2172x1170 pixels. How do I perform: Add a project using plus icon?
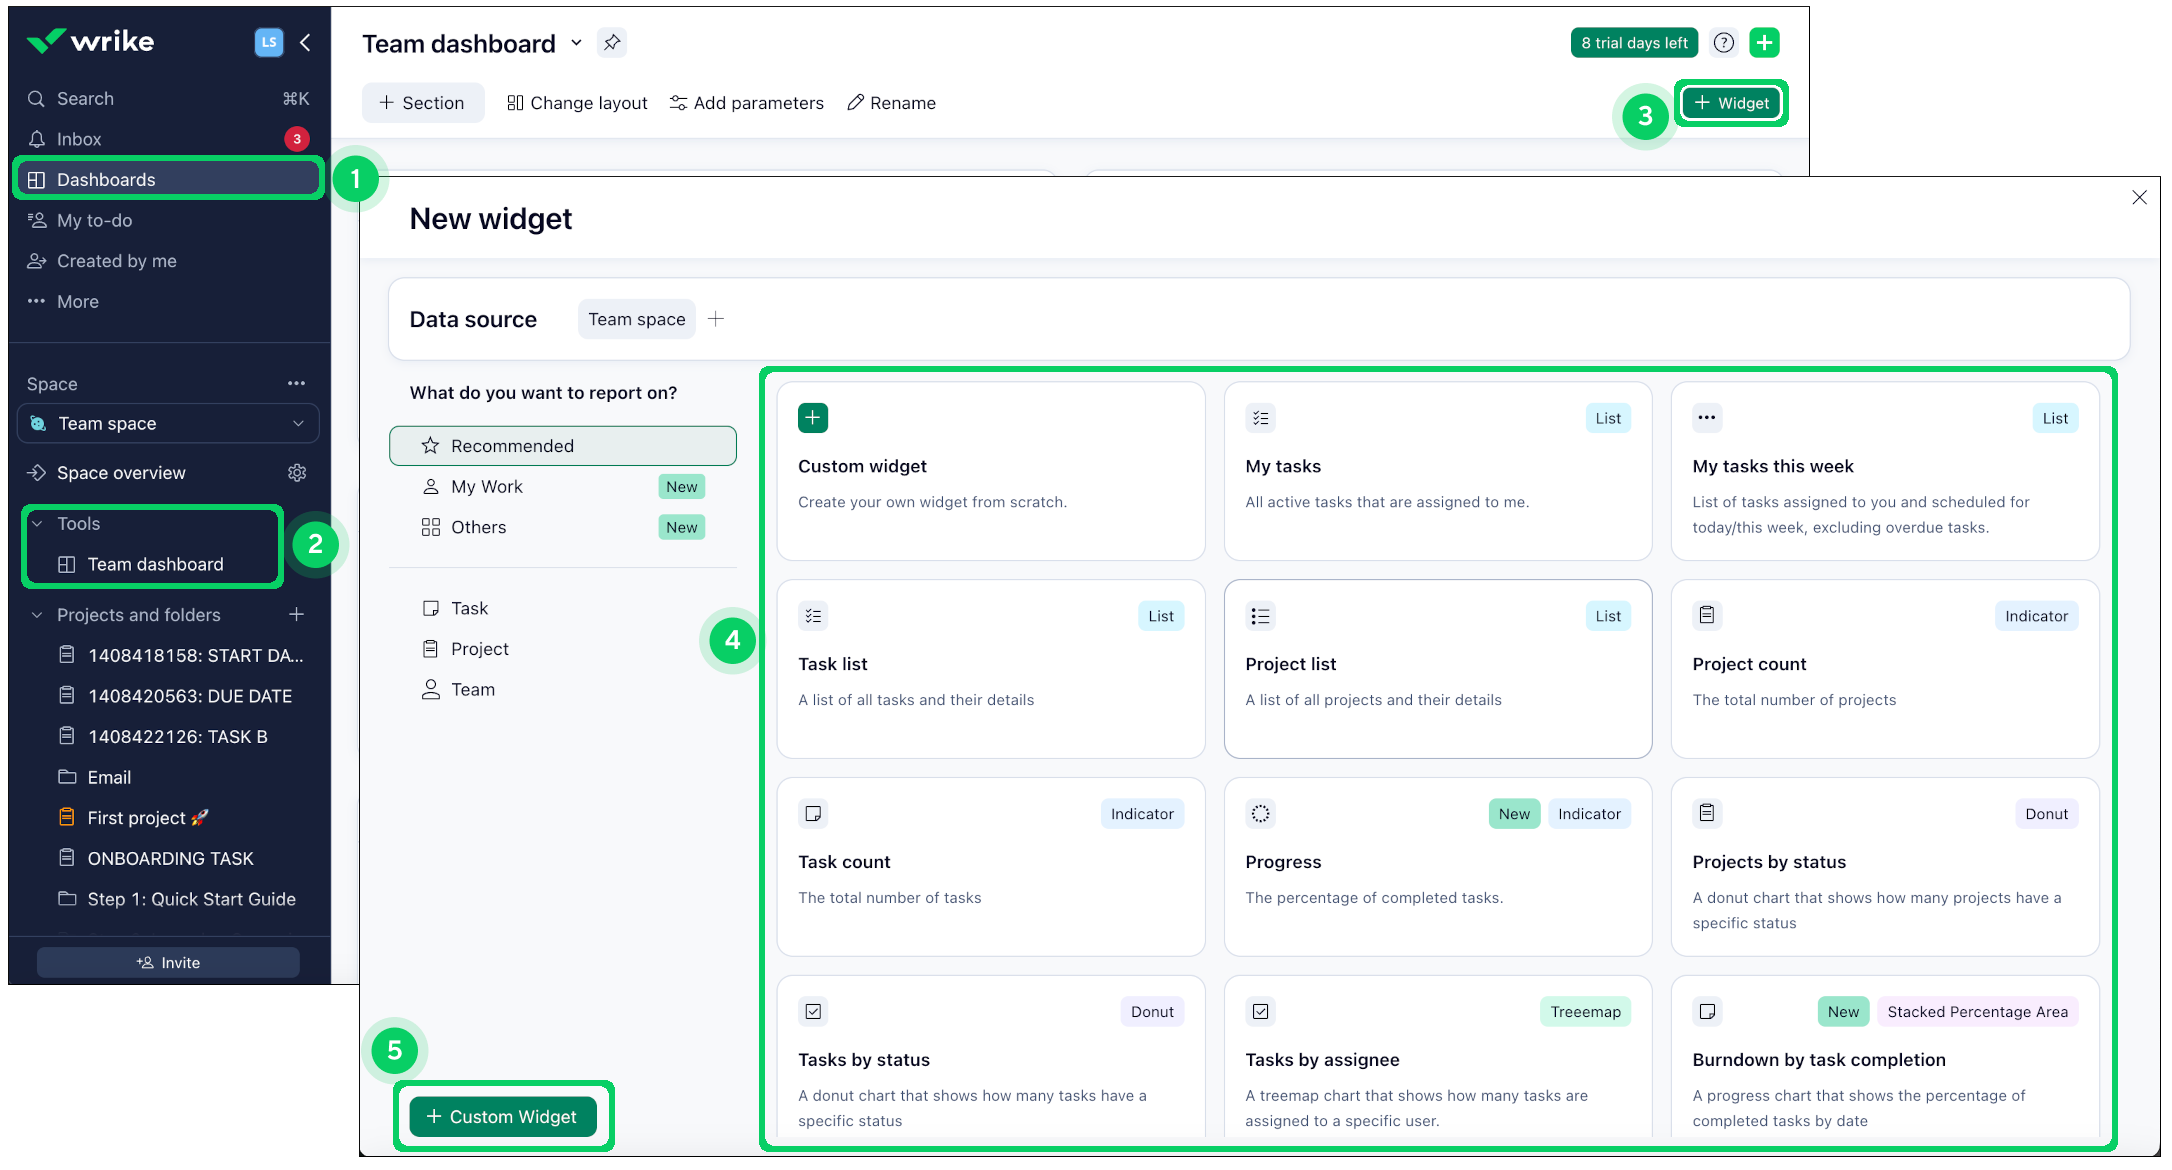tap(296, 615)
